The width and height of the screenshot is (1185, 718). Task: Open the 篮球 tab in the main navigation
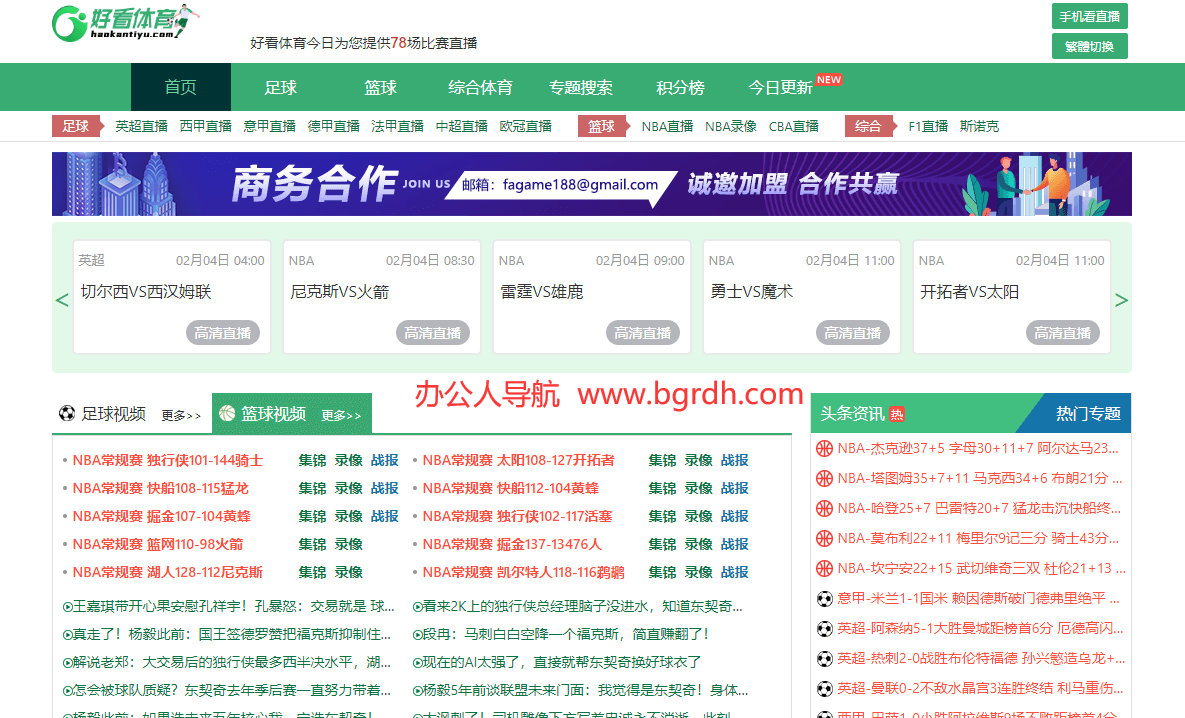tap(380, 87)
